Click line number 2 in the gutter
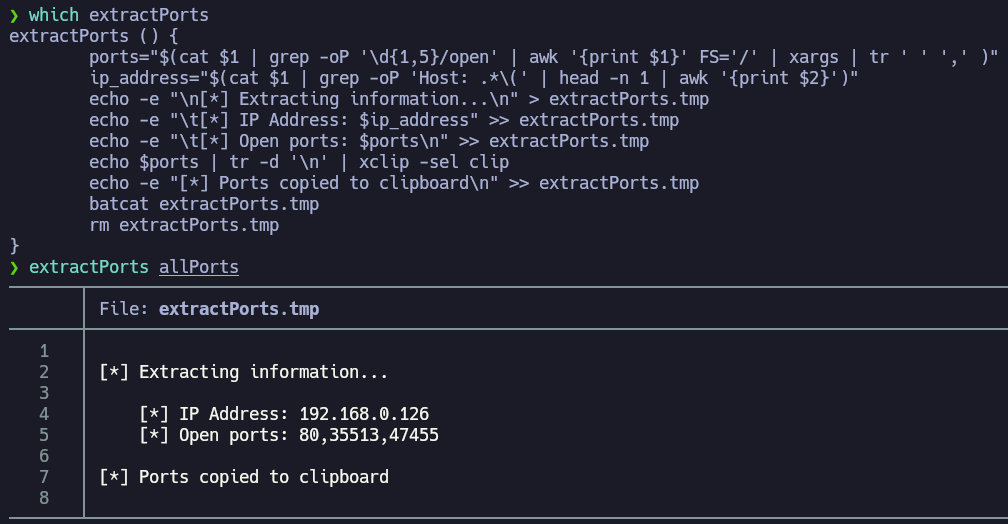The image size is (1008, 524). 44,372
